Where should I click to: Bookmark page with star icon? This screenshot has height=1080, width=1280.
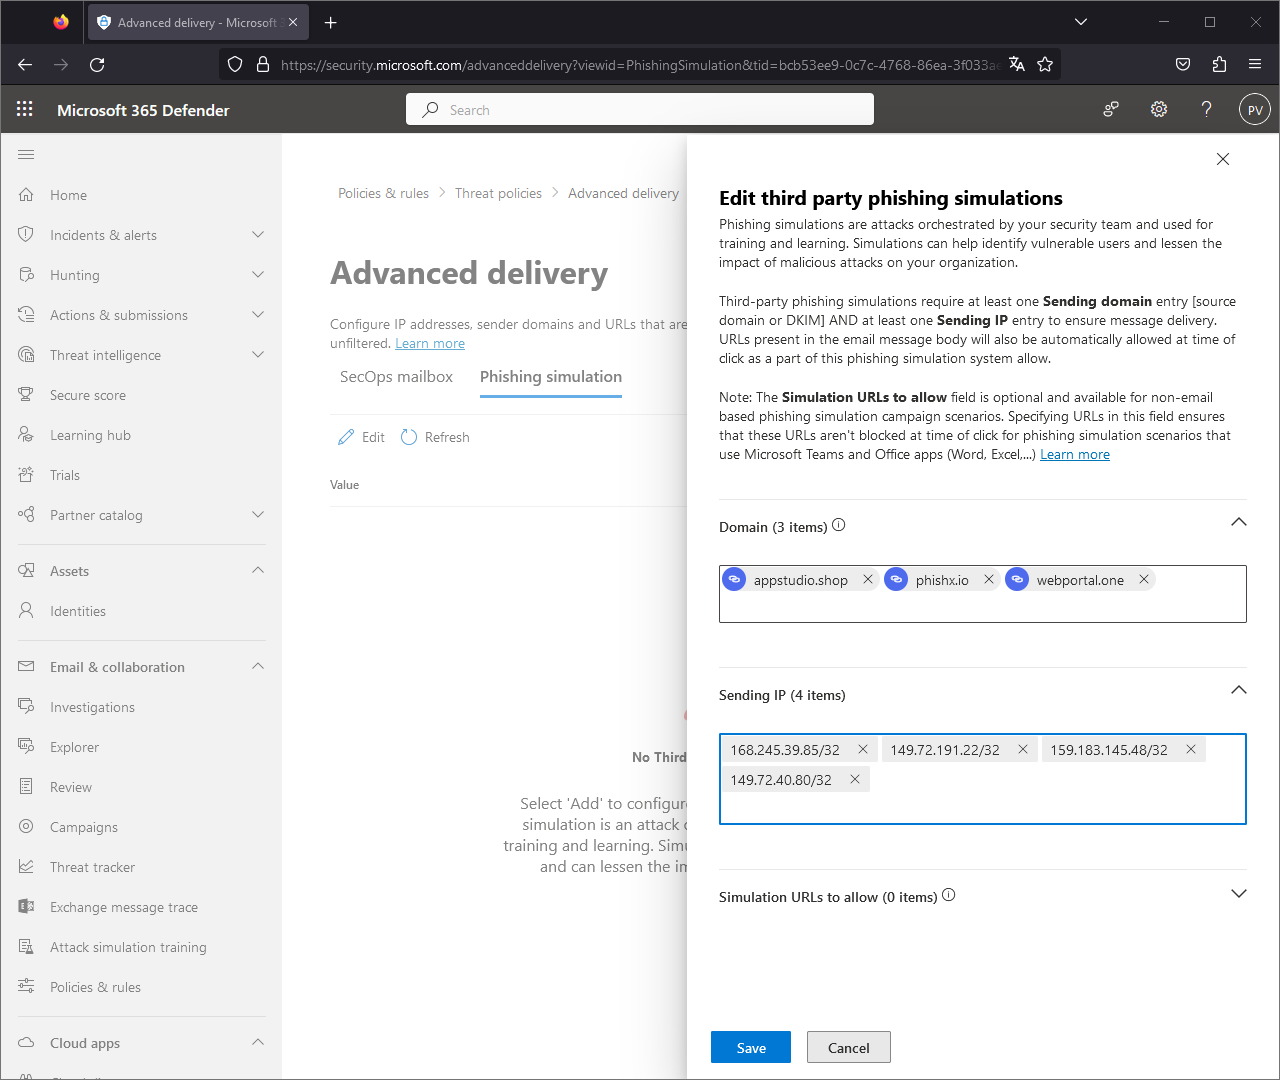tap(1045, 64)
